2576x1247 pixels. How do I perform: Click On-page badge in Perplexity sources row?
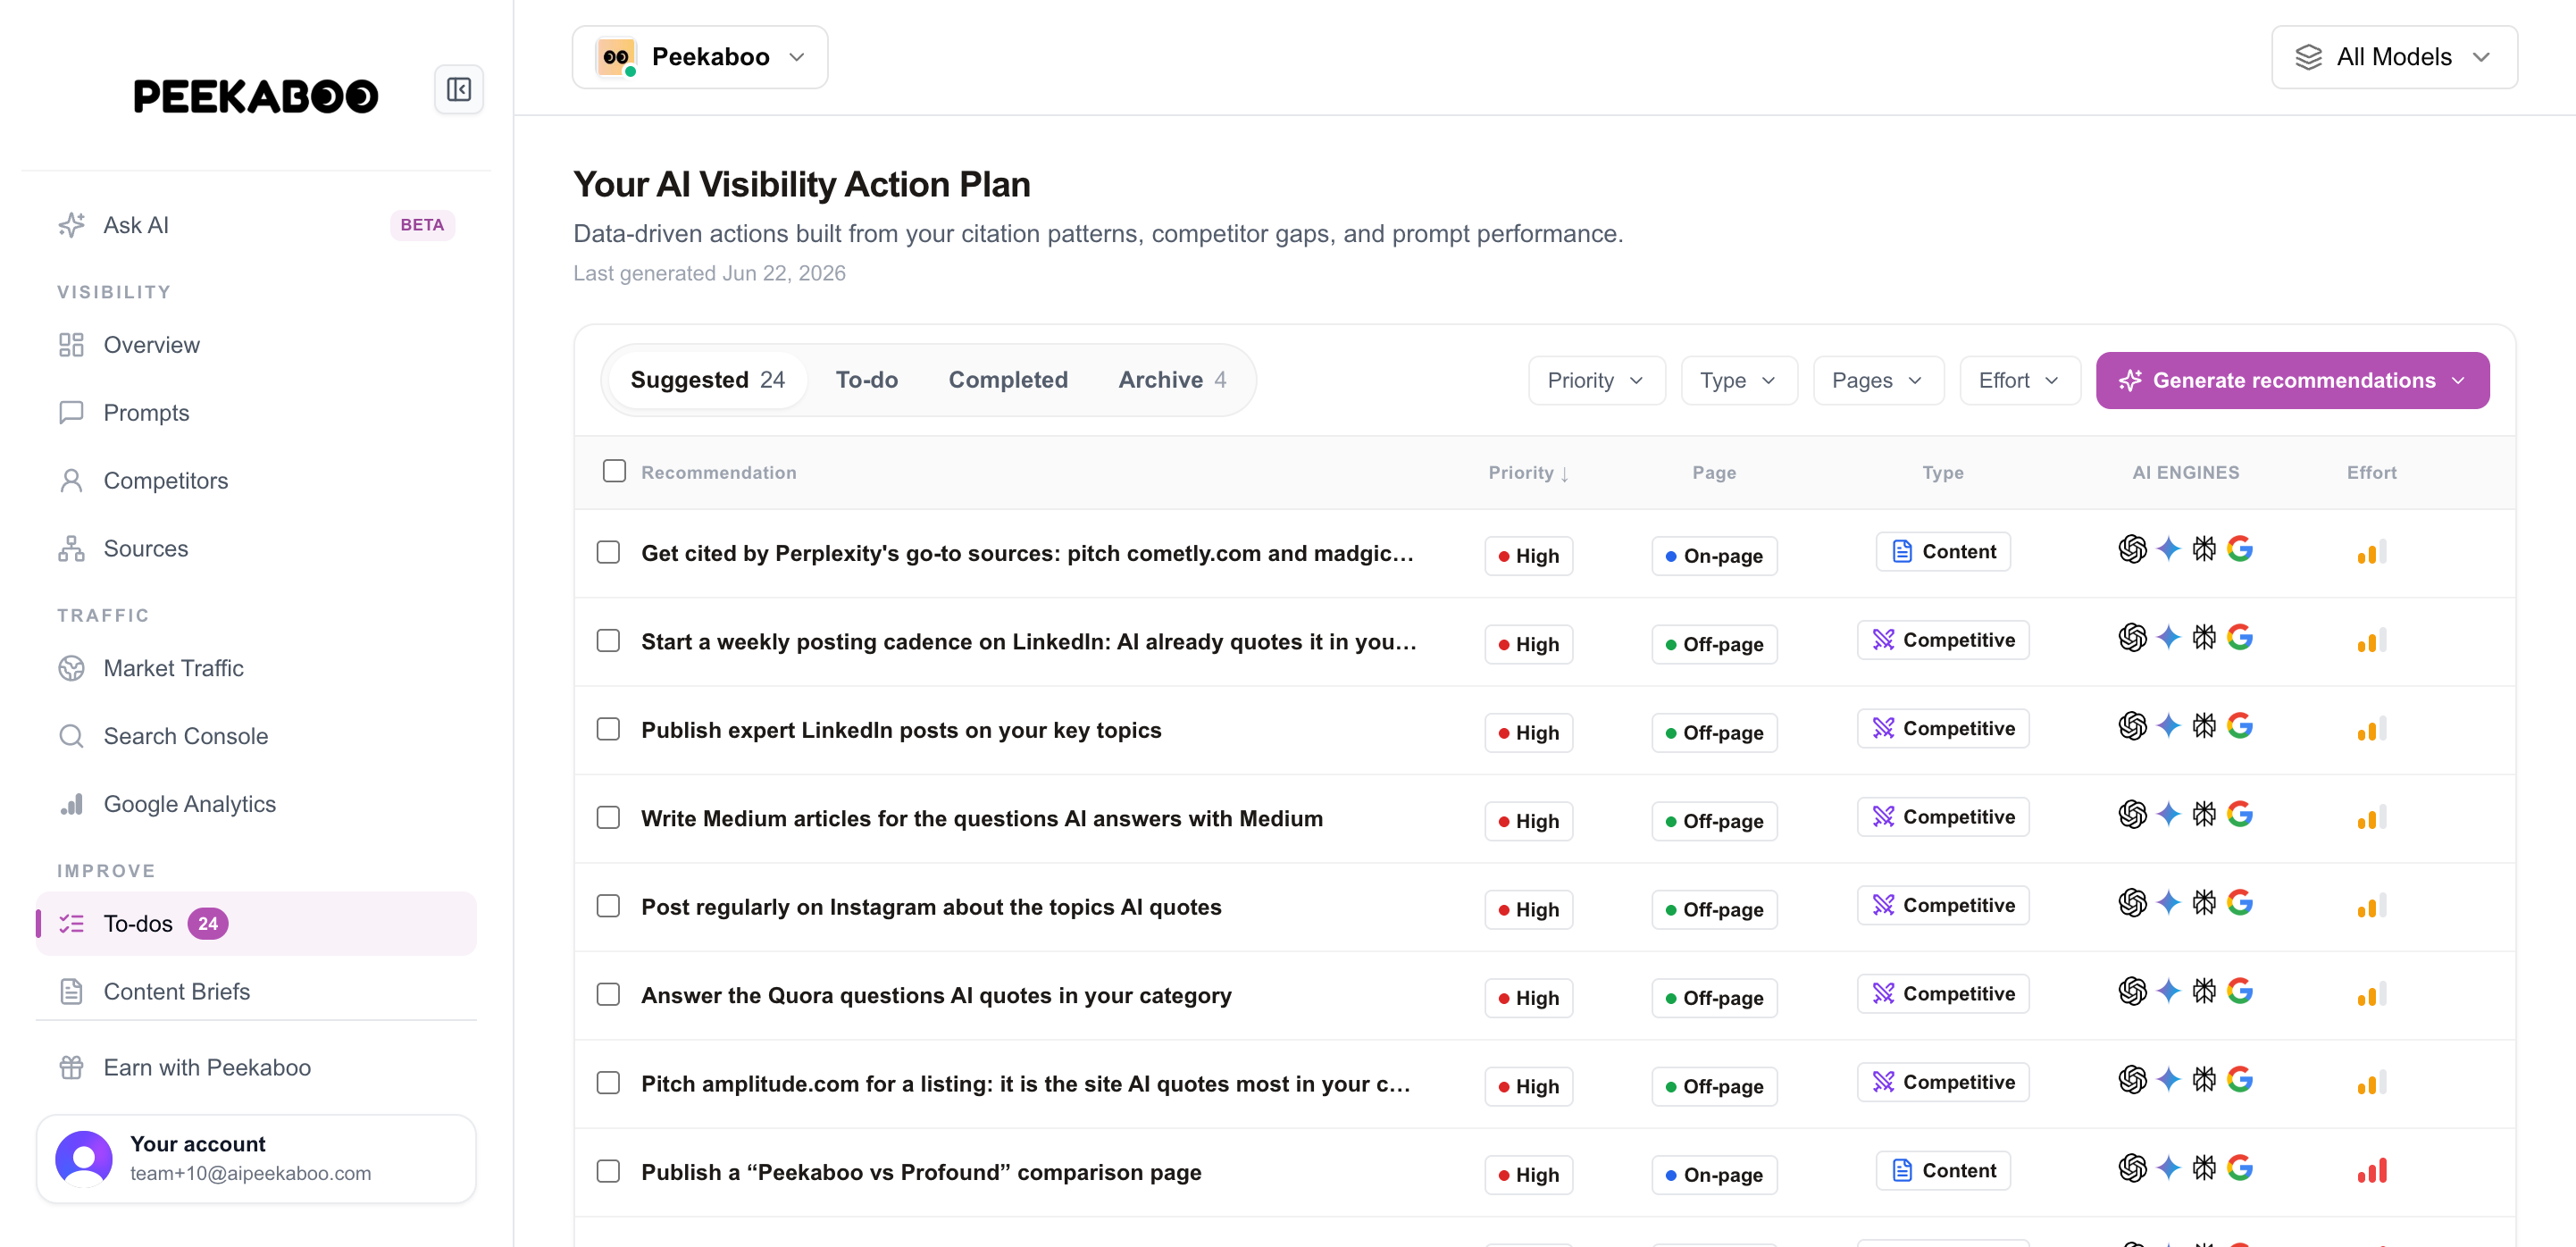pos(1715,556)
